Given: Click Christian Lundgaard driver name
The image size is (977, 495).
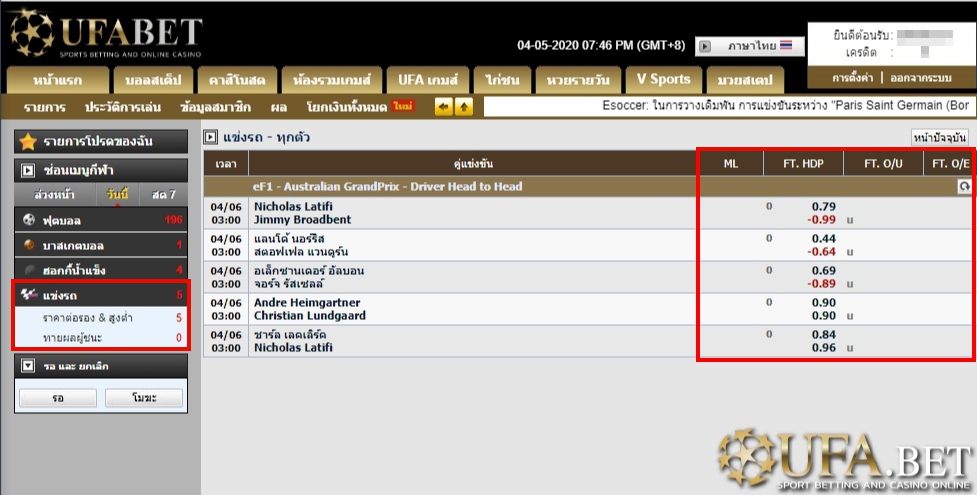Looking at the screenshot, I should pyautogui.click(x=310, y=315).
